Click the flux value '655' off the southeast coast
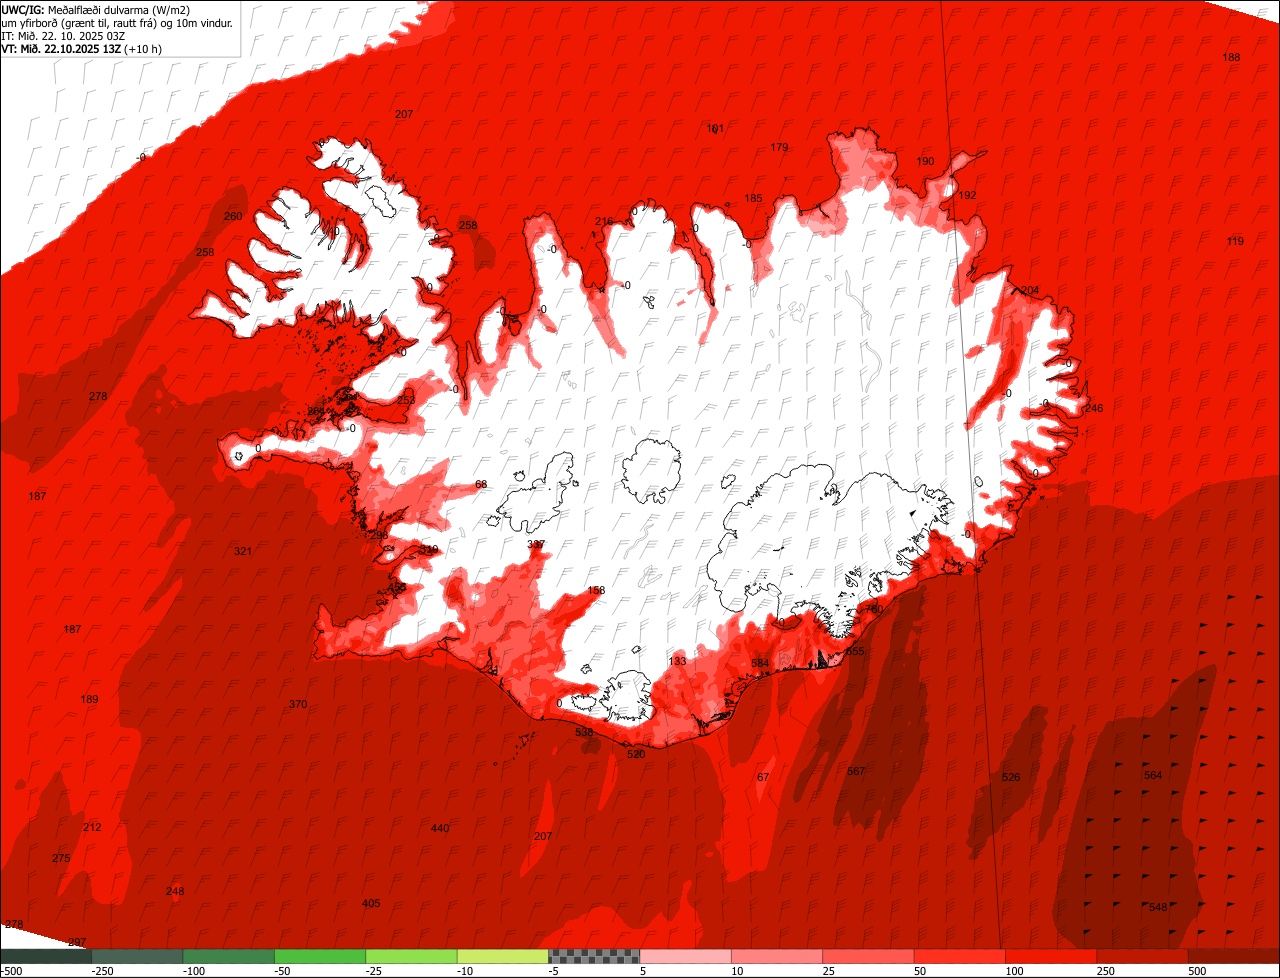The height and width of the screenshot is (978, 1280). (855, 652)
